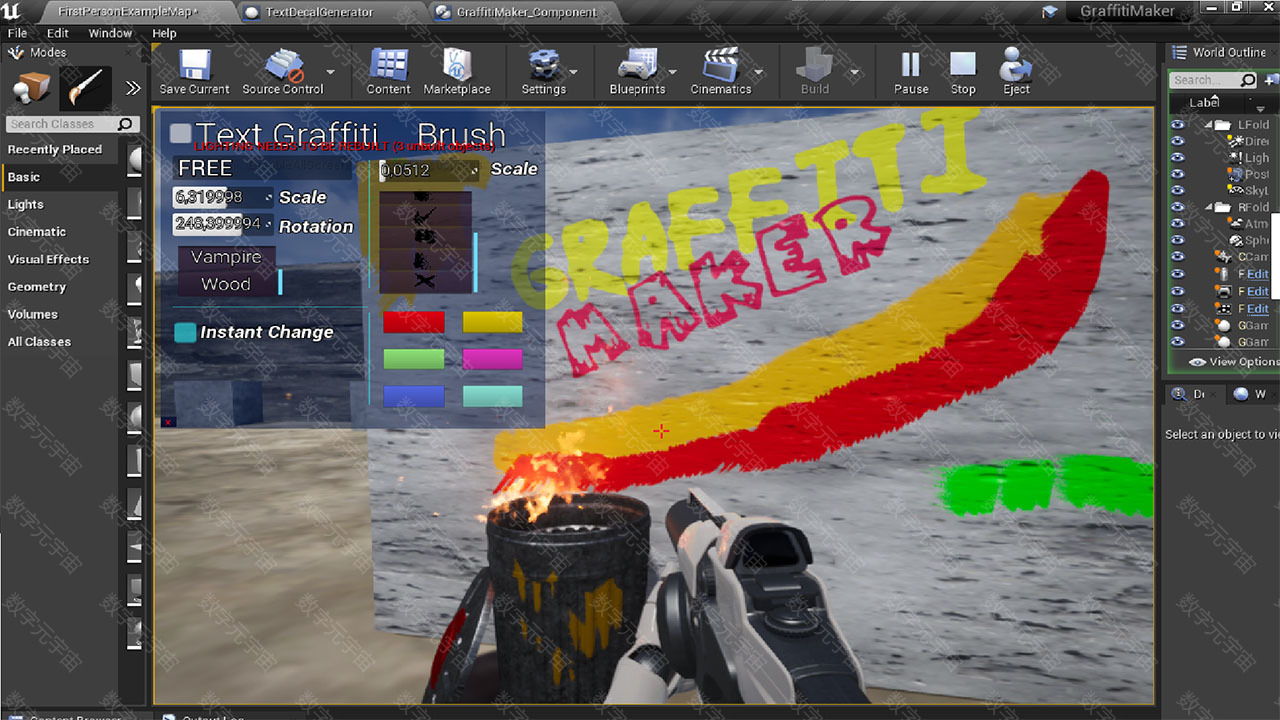The height and width of the screenshot is (720, 1280).
Task: Collapse the RFold folder in outliner
Action: (1208, 207)
